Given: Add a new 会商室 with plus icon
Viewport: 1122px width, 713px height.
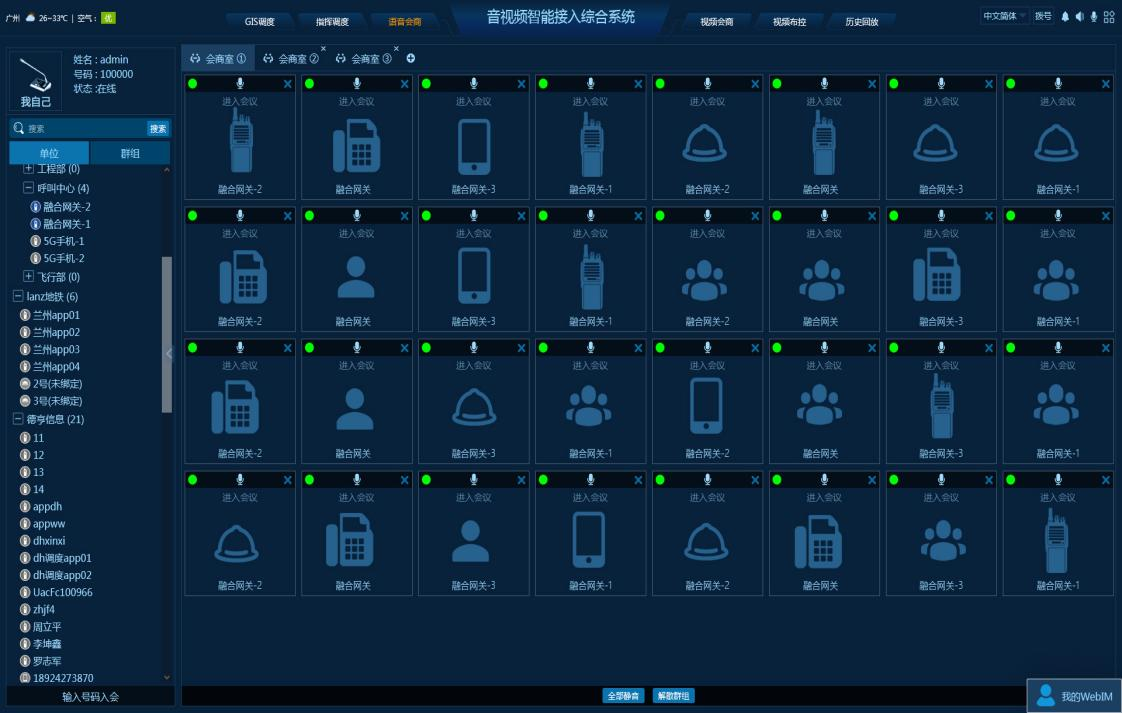Looking at the screenshot, I should pos(411,59).
